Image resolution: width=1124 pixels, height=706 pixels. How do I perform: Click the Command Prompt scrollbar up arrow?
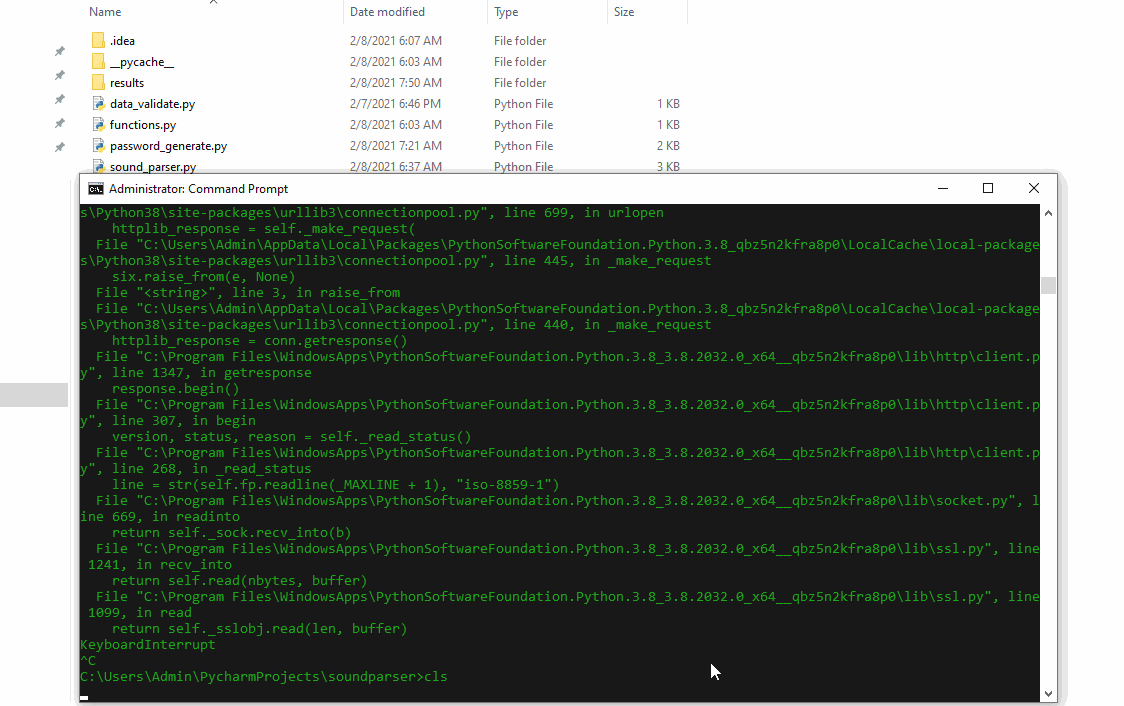[1048, 213]
